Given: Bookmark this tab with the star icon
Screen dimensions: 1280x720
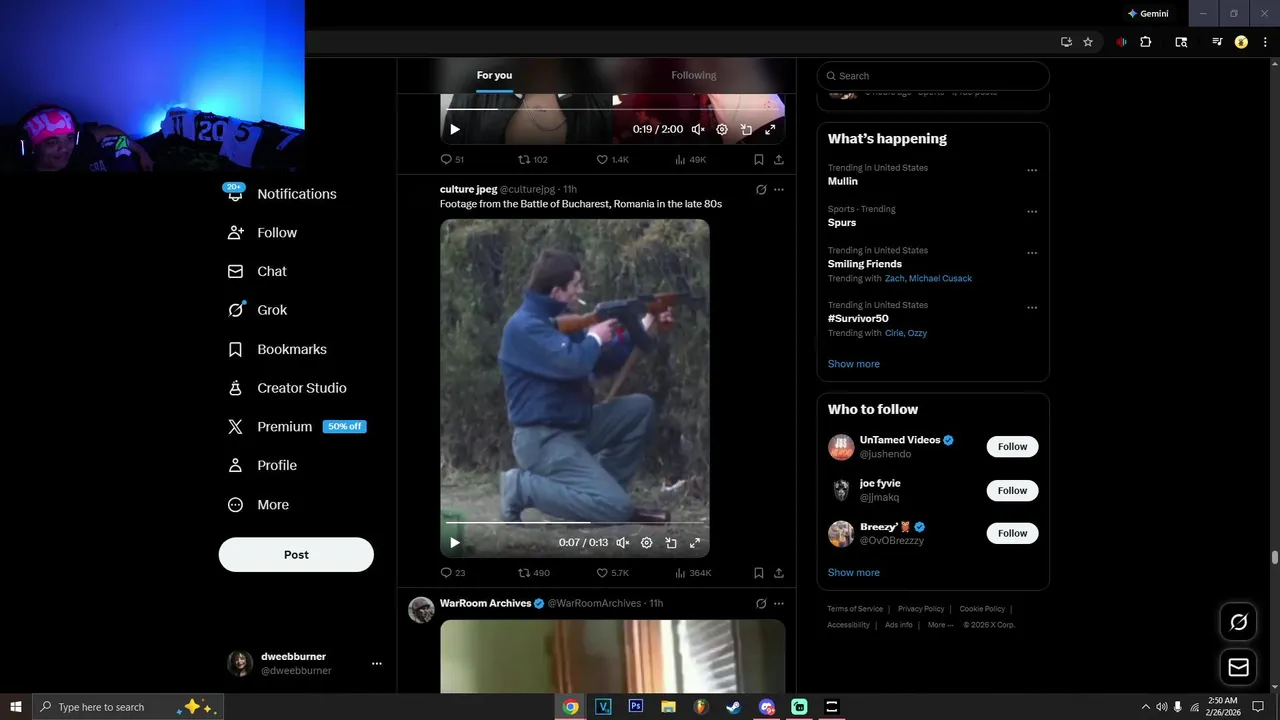Looking at the screenshot, I should (x=1088, y=42).
